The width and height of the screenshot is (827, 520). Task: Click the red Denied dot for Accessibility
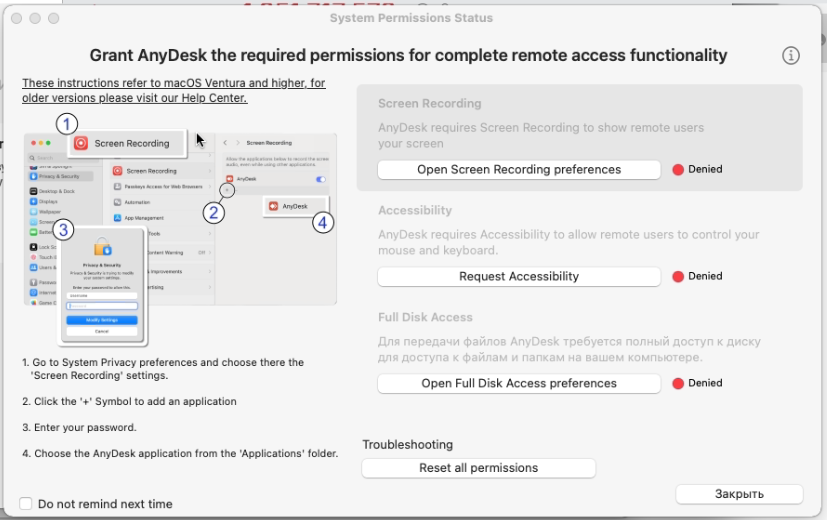(x=677, y=277)
